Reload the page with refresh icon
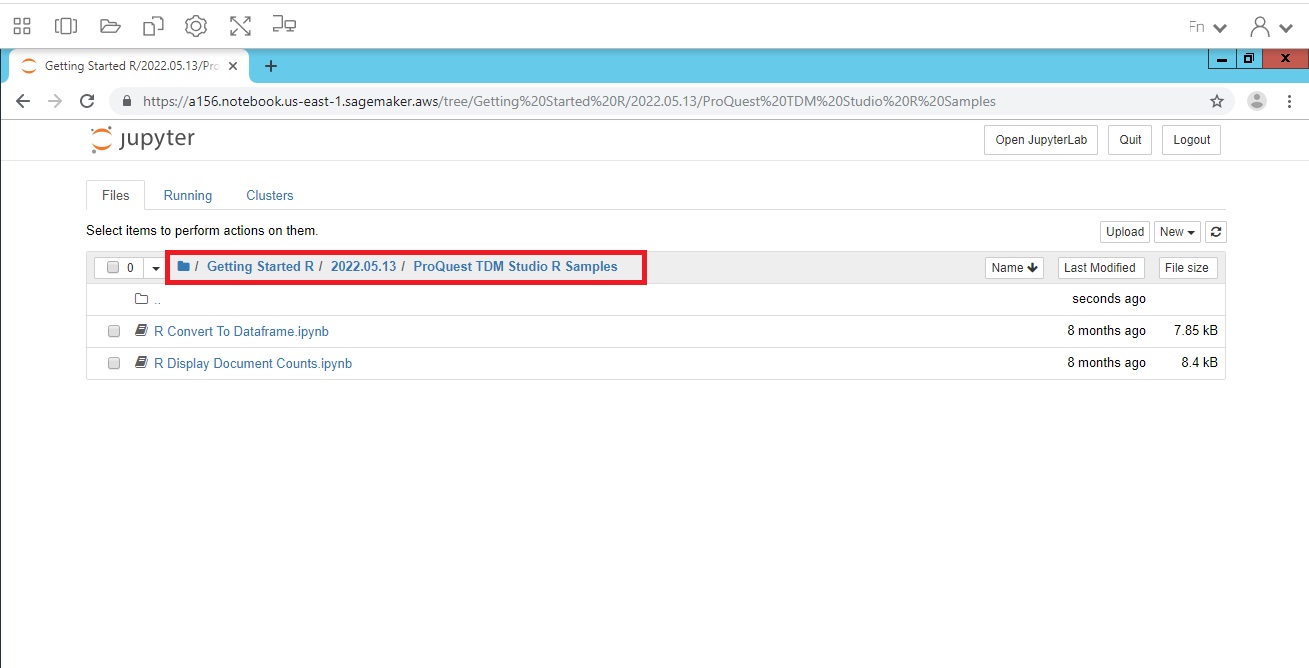1309x668 pixels. 87,101
